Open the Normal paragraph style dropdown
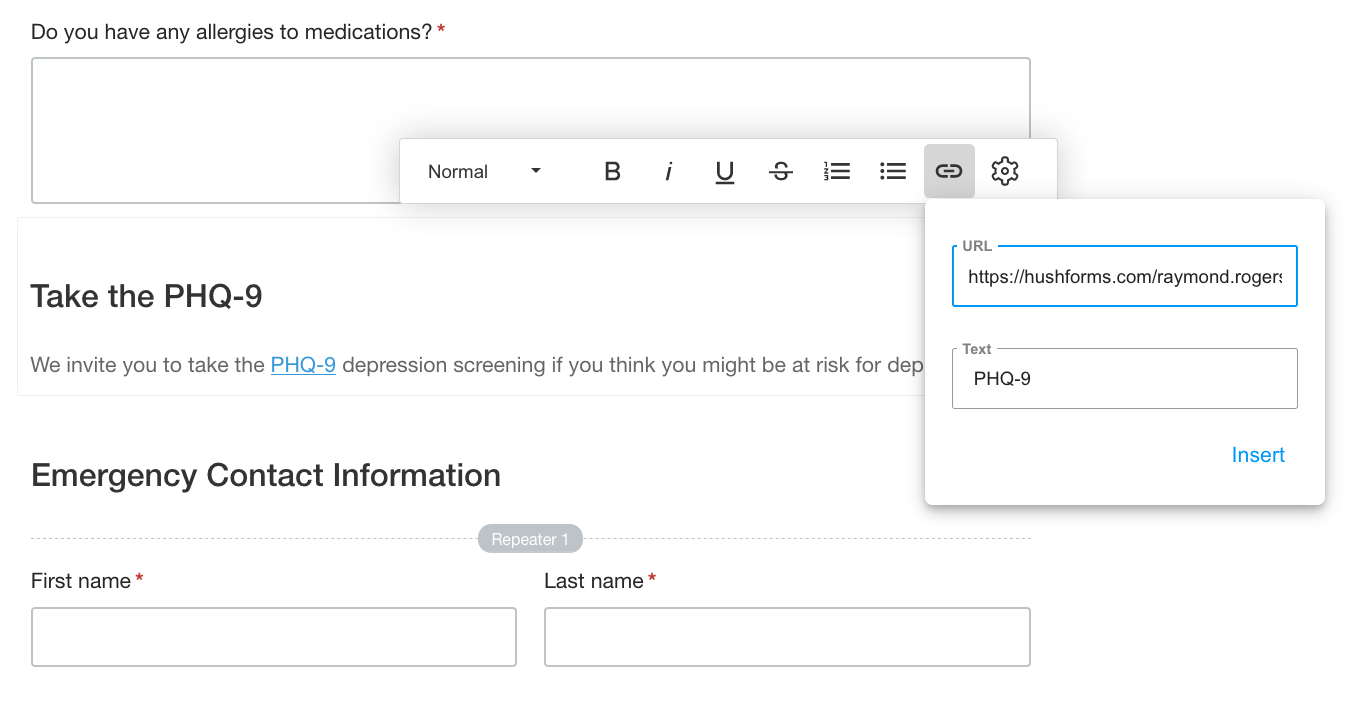This screenshot has width=1364, height=702. coord(484,171)
